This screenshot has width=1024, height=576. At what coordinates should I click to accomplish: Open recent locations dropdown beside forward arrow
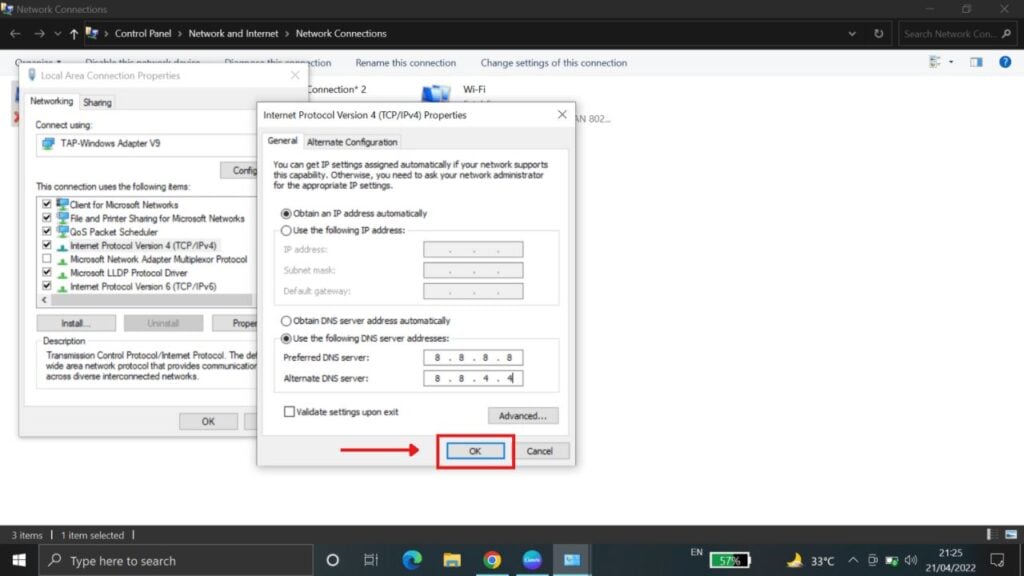pyautogui.click(x=57, y=33)
